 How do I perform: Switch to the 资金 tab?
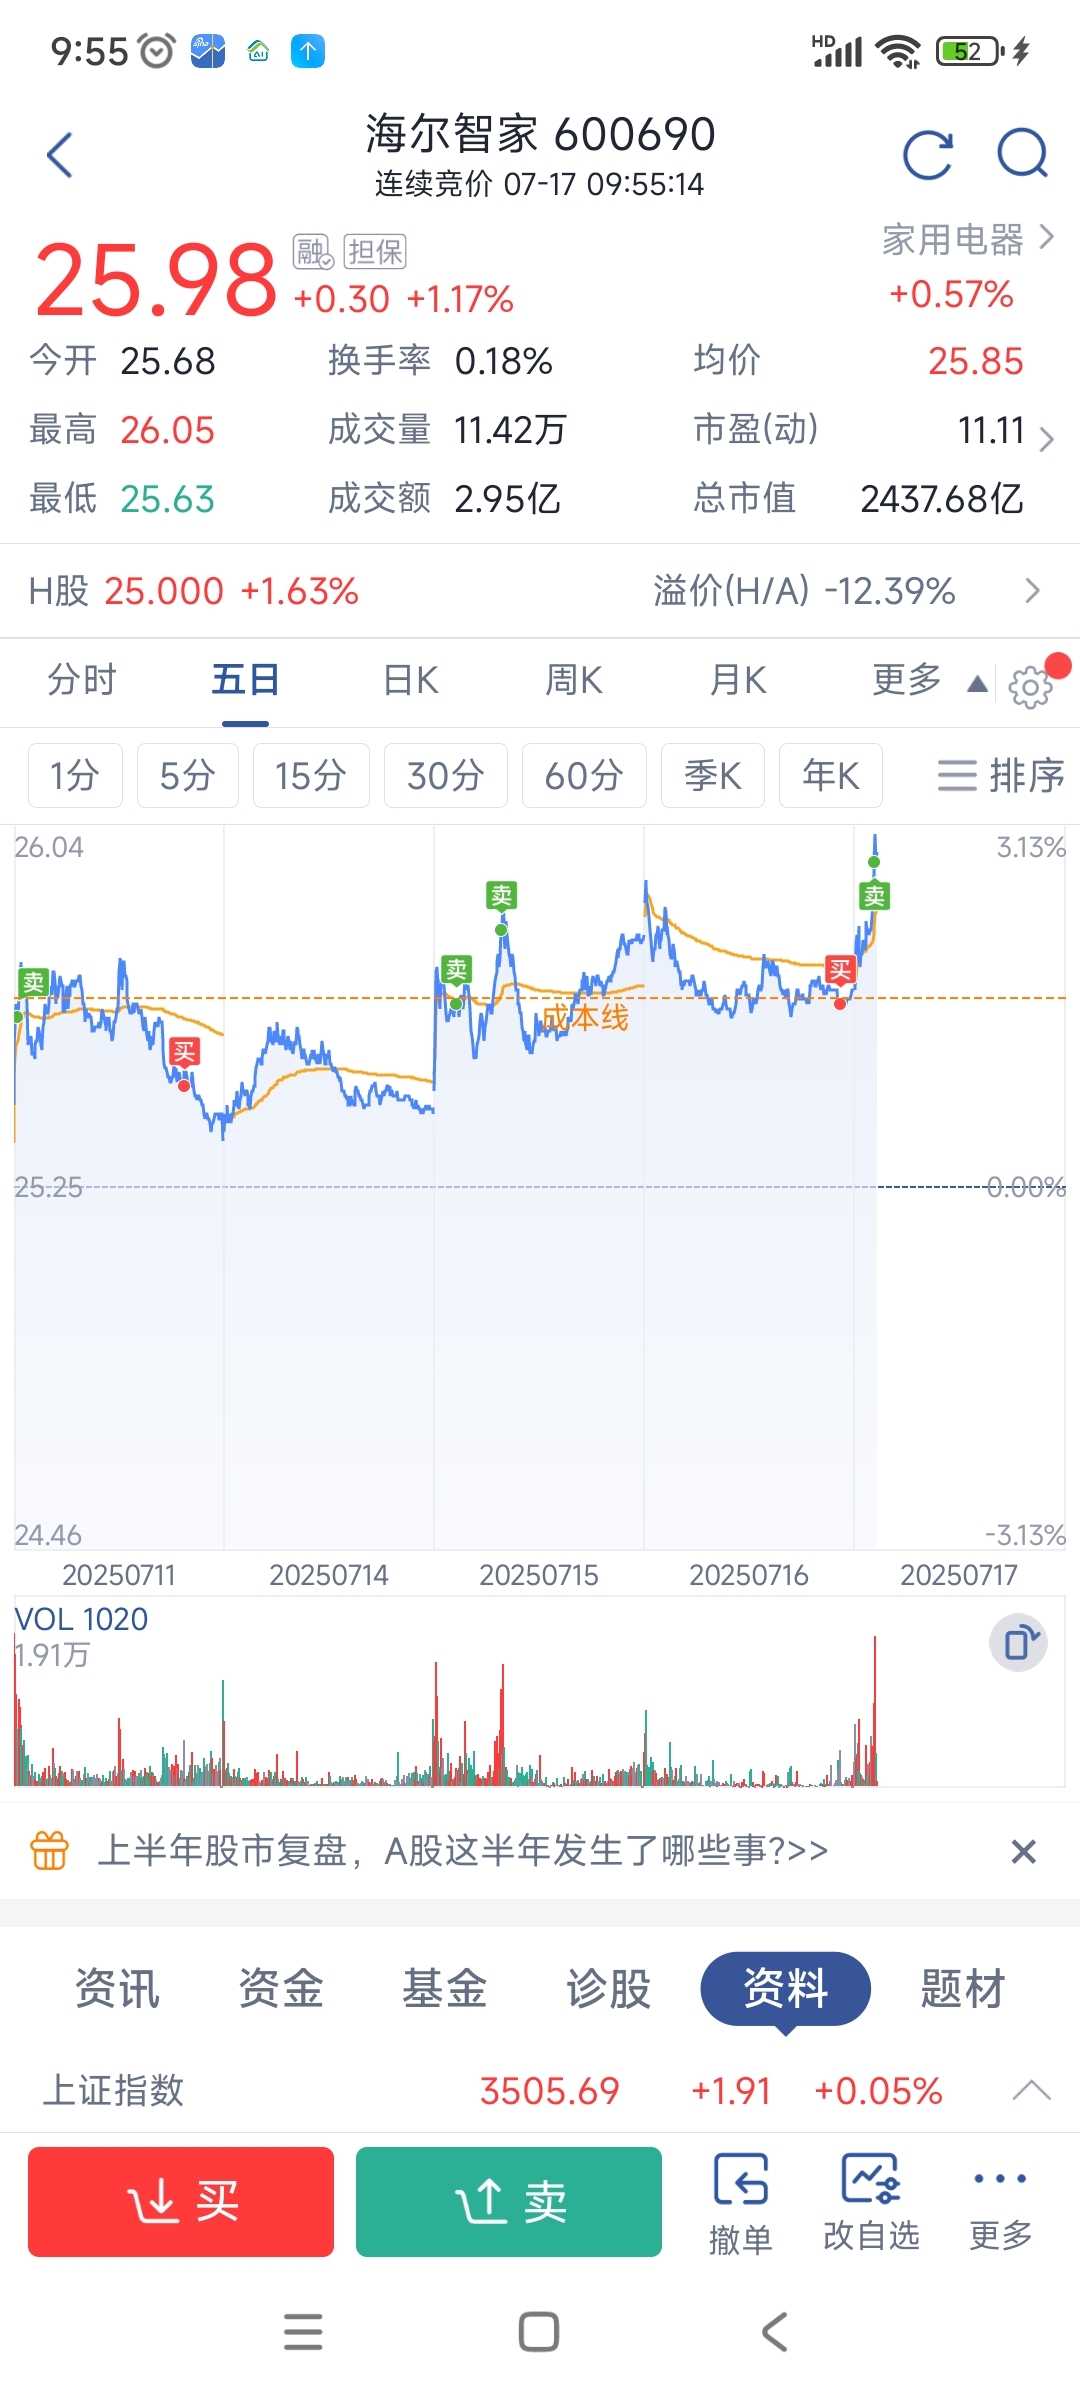coord(281,1988)
